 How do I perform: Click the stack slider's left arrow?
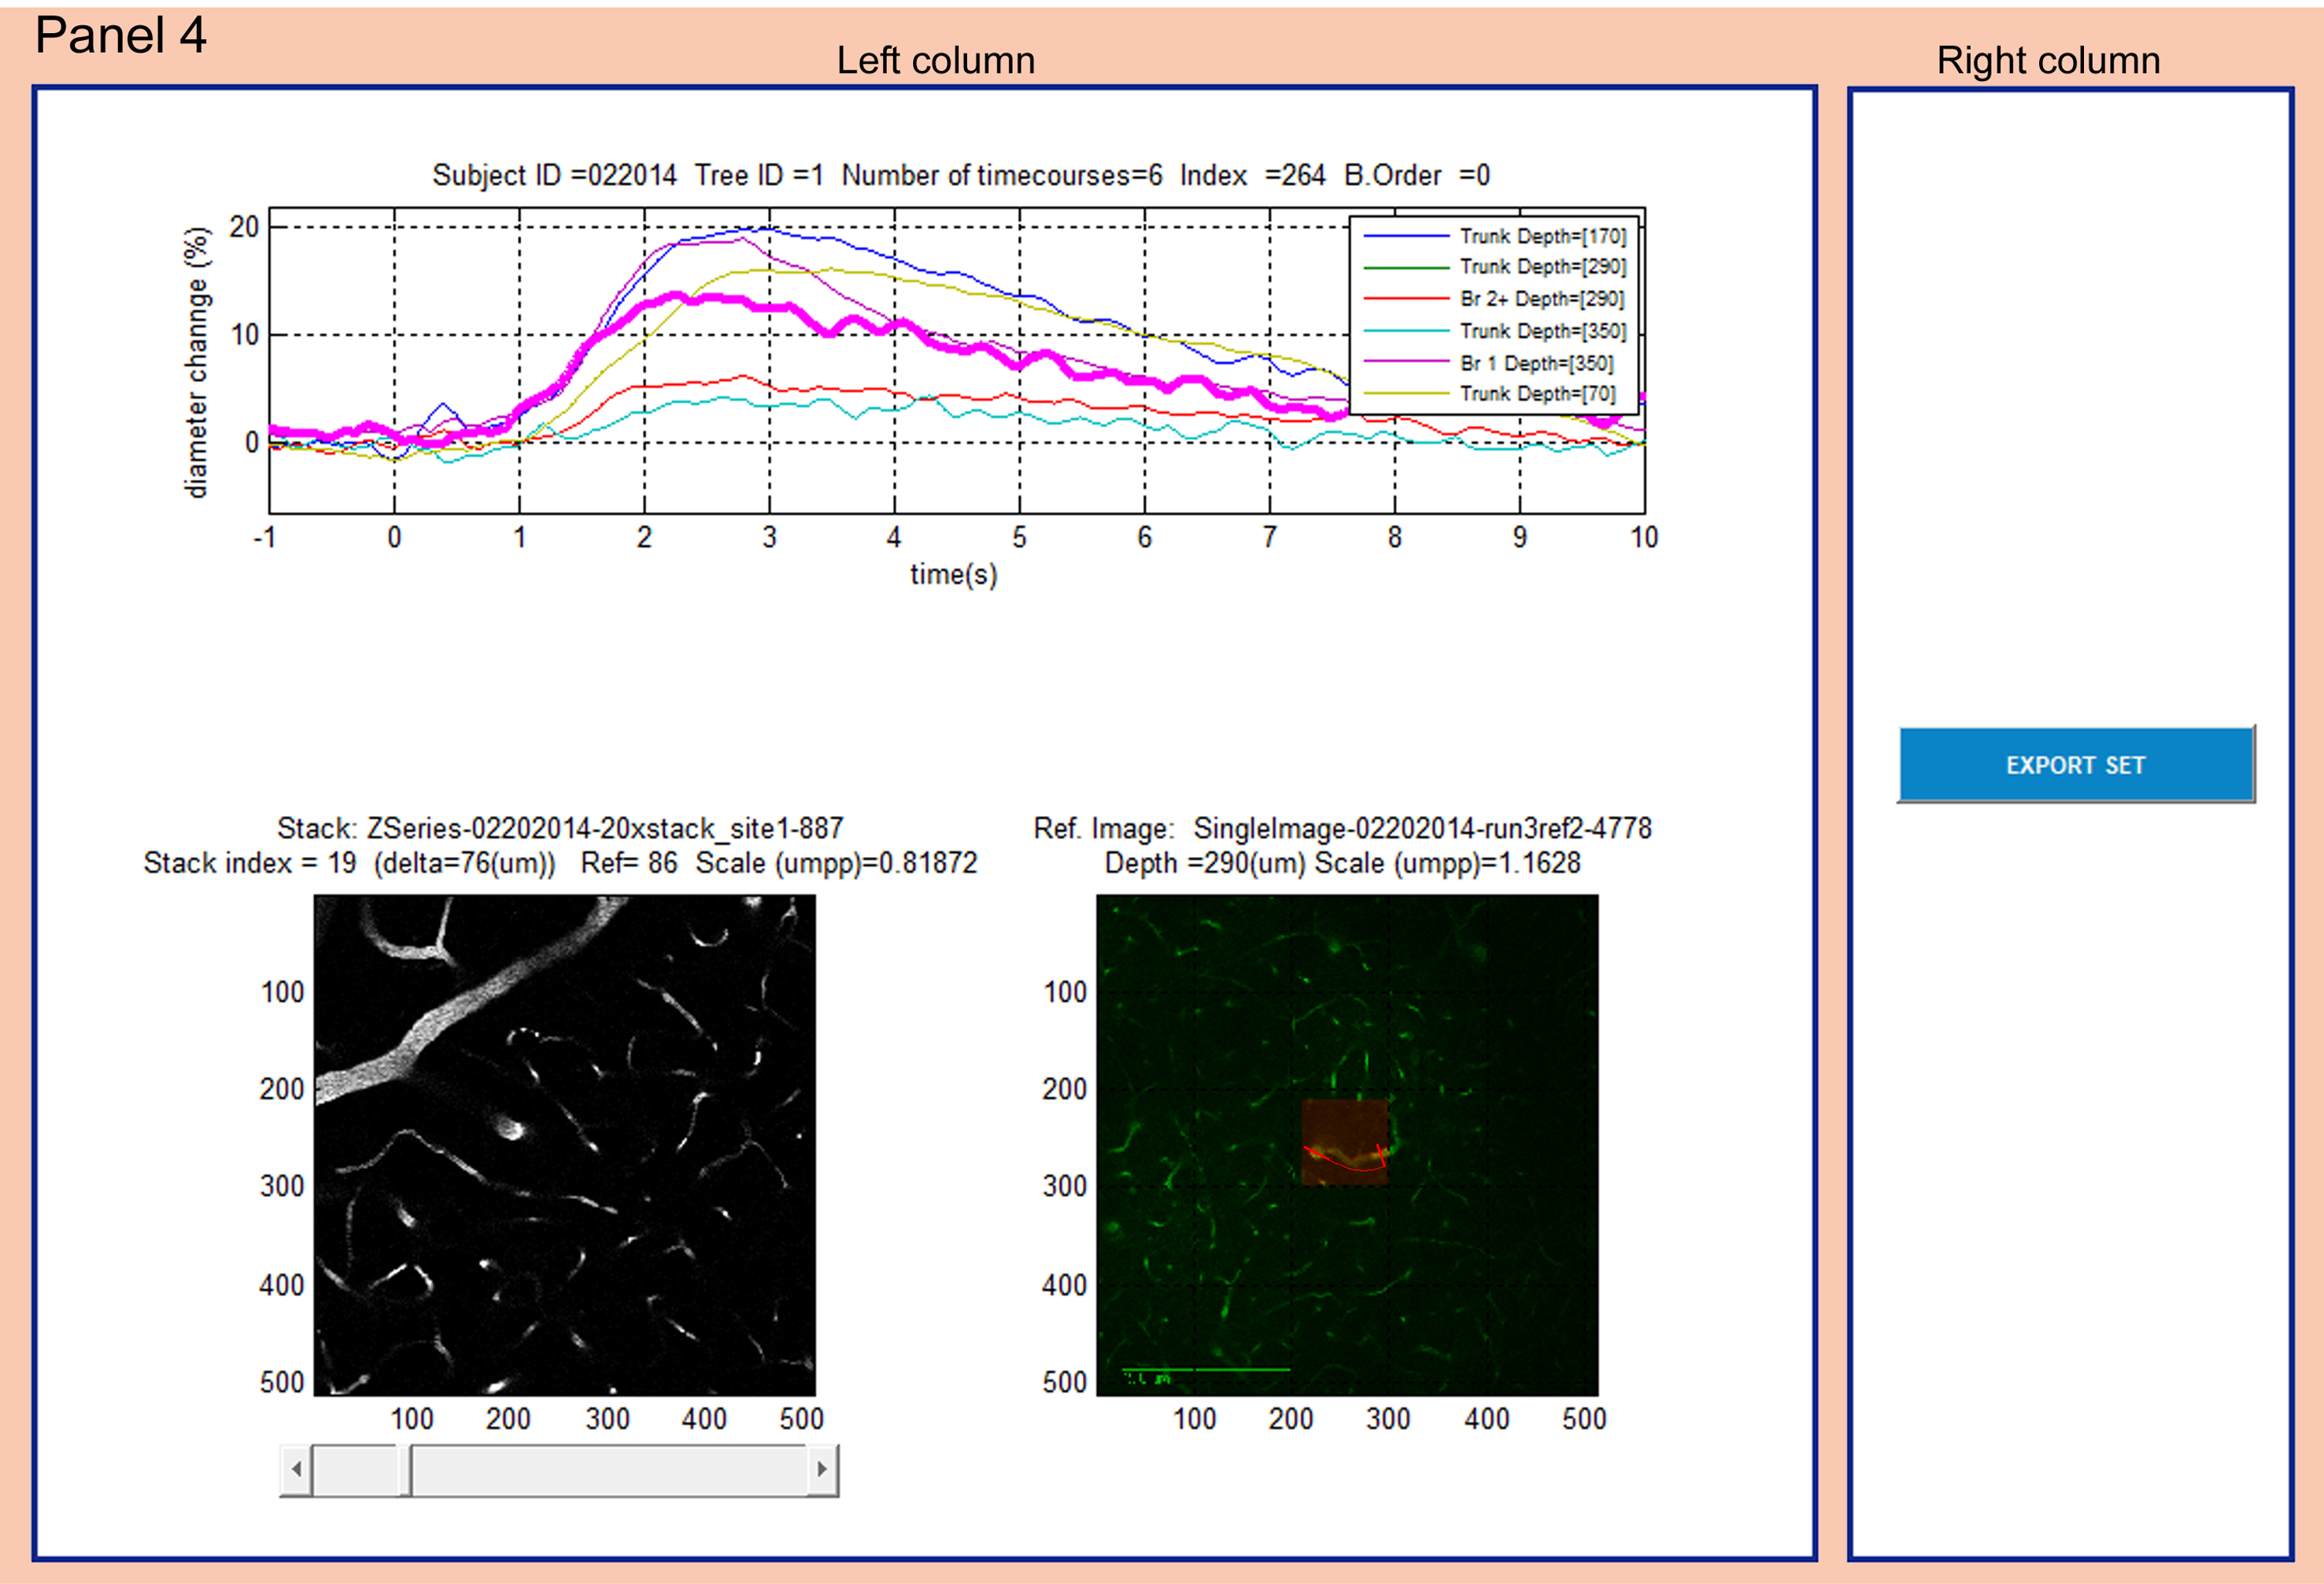[x=296, y=1469]
